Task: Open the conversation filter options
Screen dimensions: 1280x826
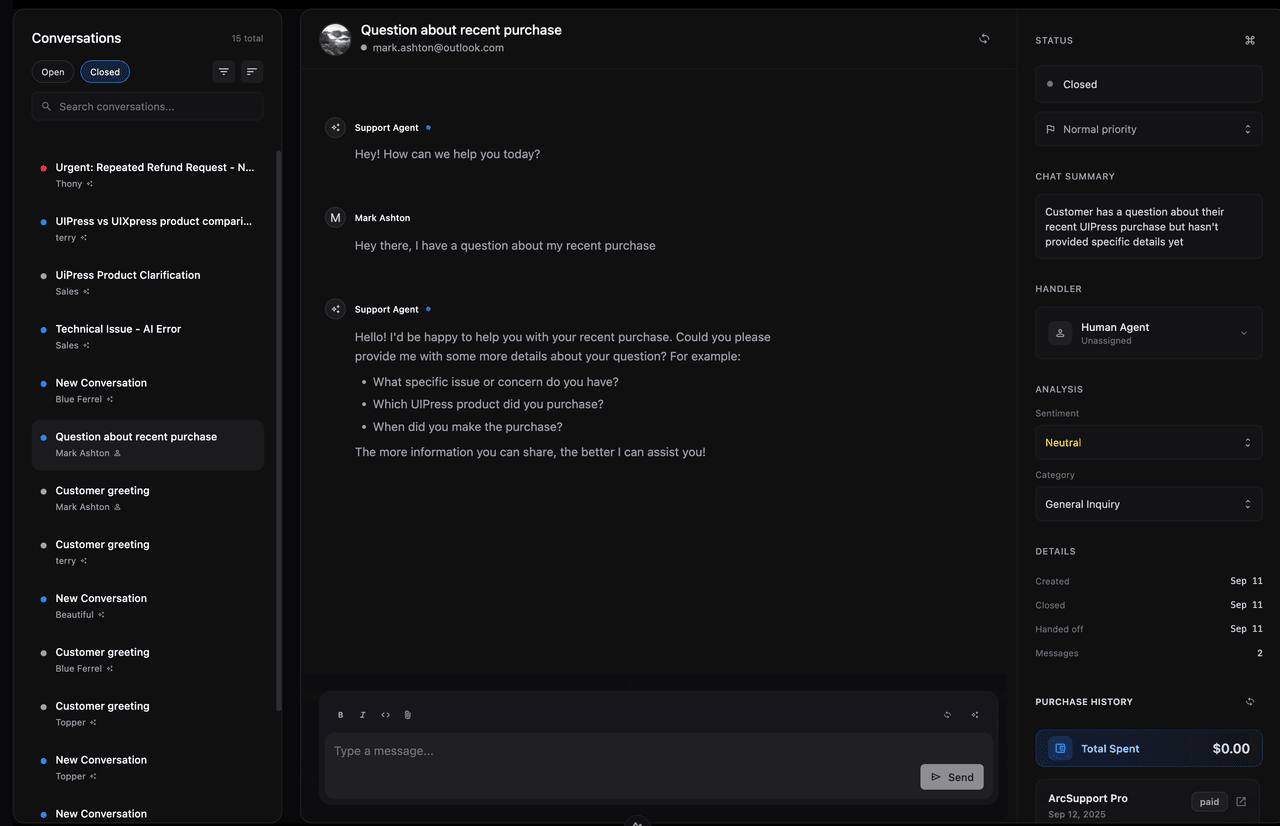Action: point(224,72)
